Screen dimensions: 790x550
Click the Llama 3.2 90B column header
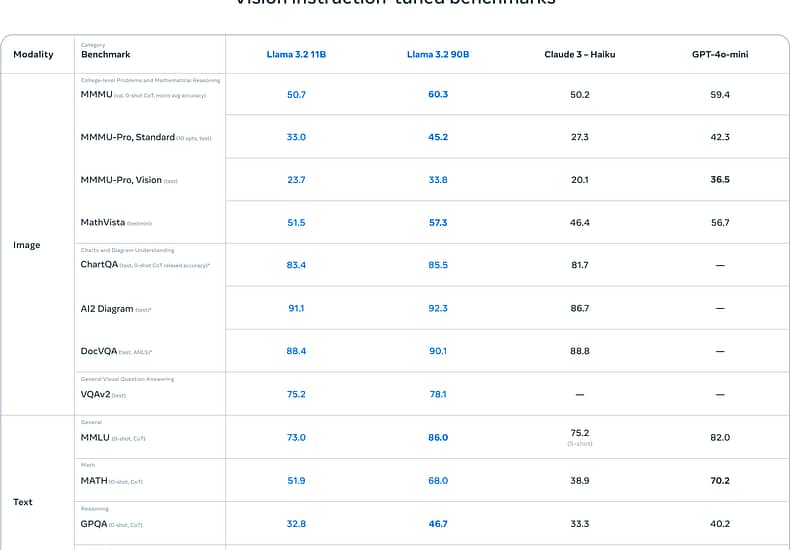[x=438, y=54]
